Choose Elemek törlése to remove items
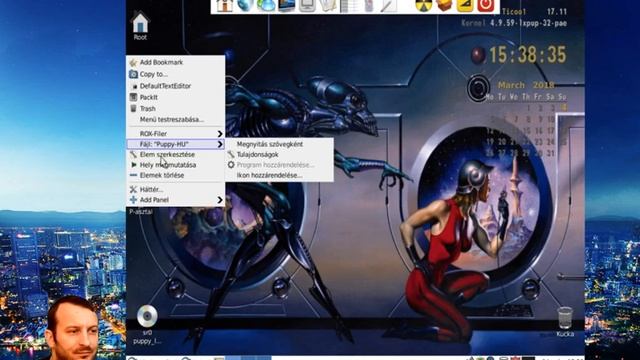This screenshot has height=360, width=640. point(176,175)
